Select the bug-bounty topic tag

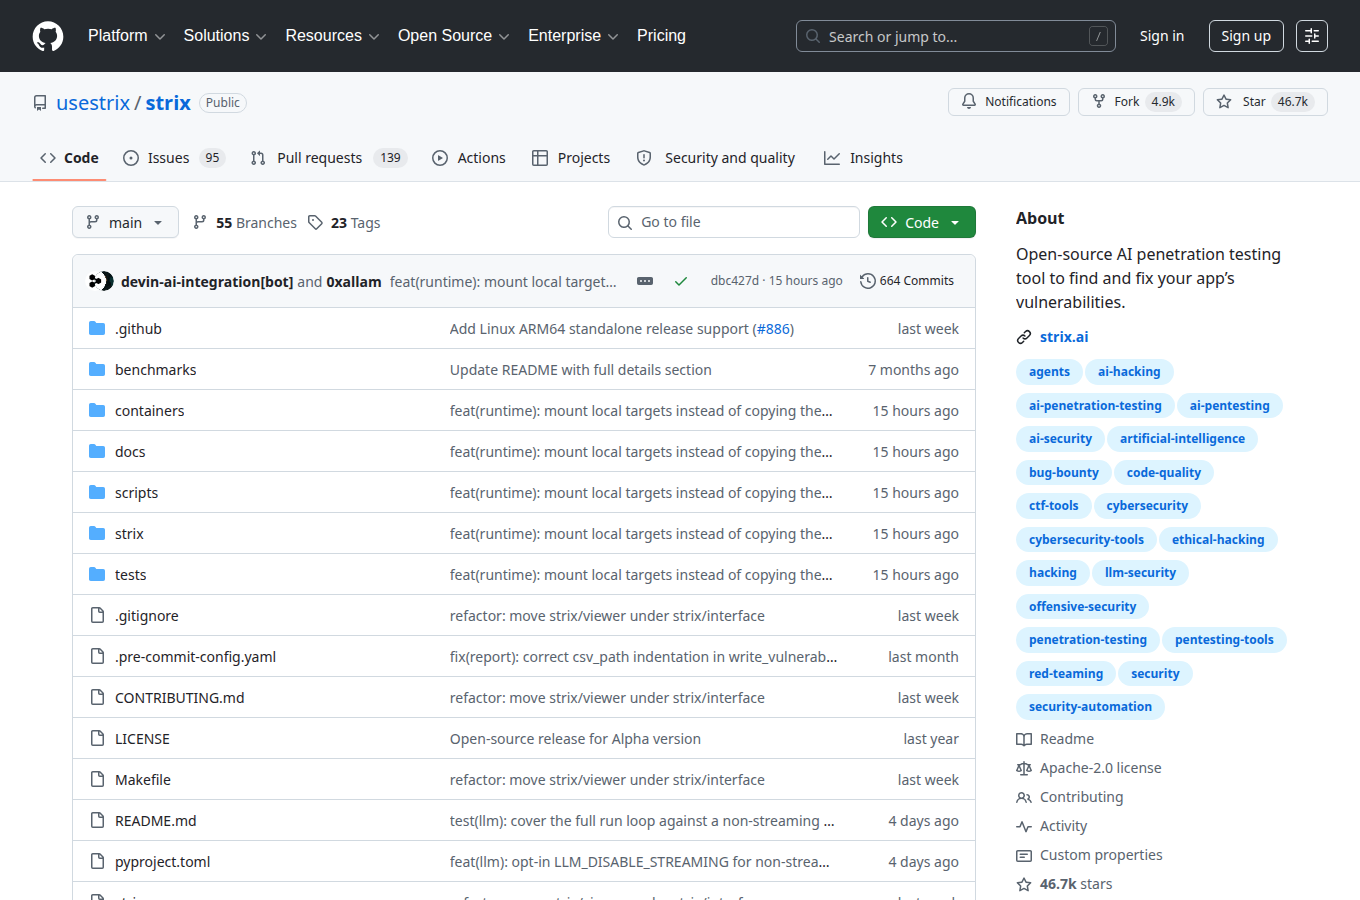click(1063, 472)
